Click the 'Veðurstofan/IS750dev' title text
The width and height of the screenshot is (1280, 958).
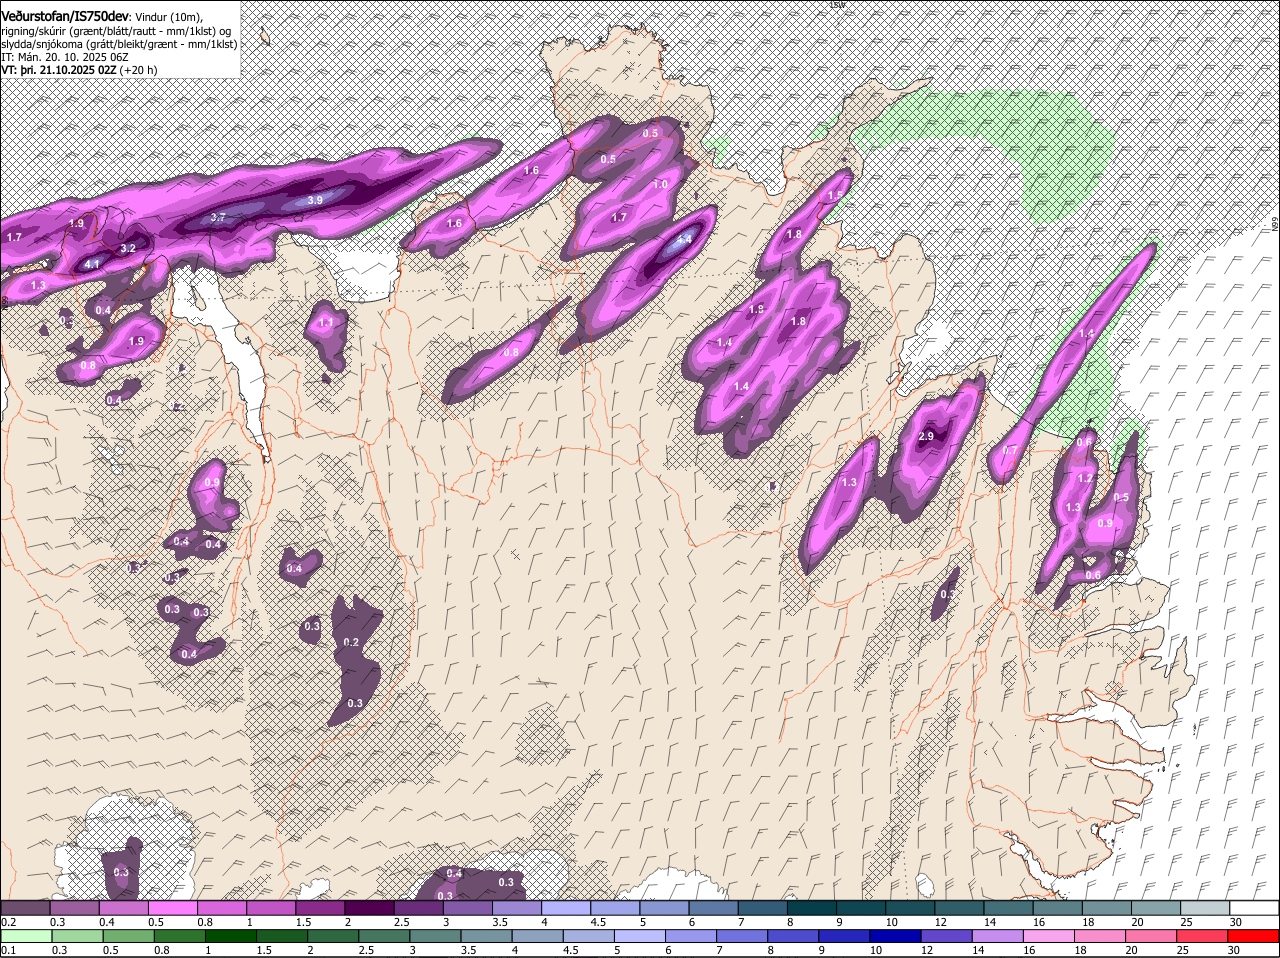click(x=65, y=15)
